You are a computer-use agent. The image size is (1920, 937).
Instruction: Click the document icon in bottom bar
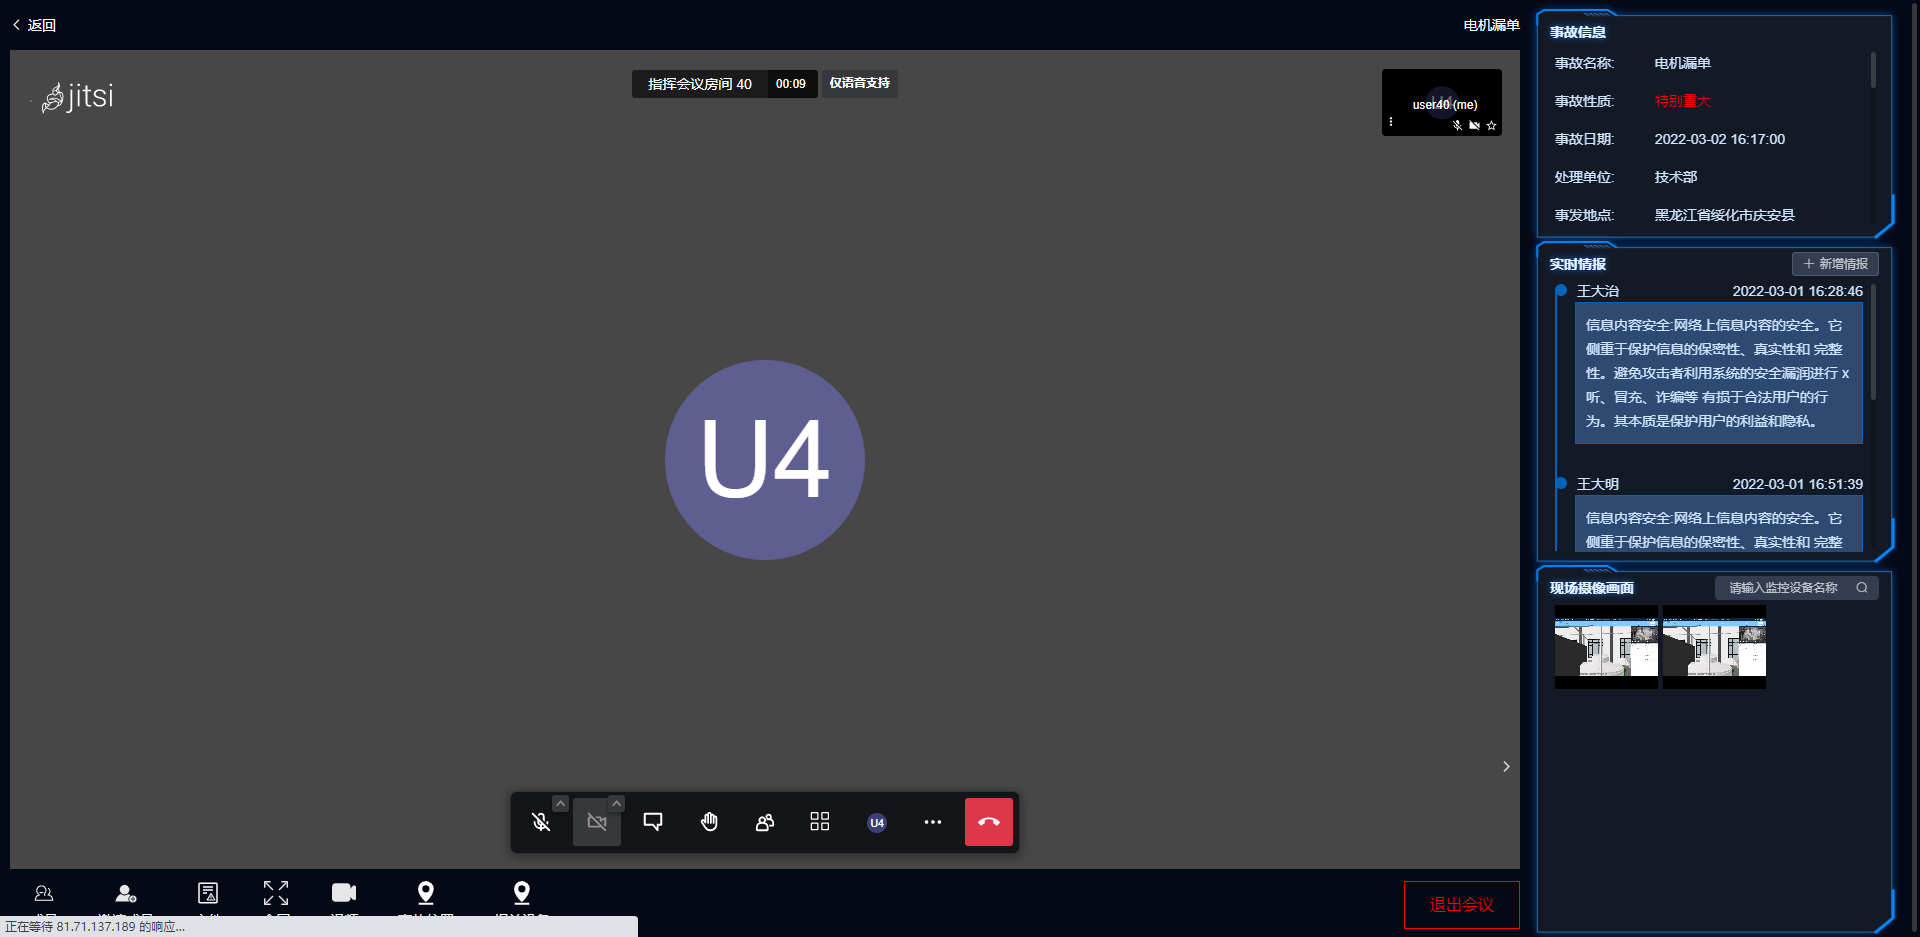208,893
